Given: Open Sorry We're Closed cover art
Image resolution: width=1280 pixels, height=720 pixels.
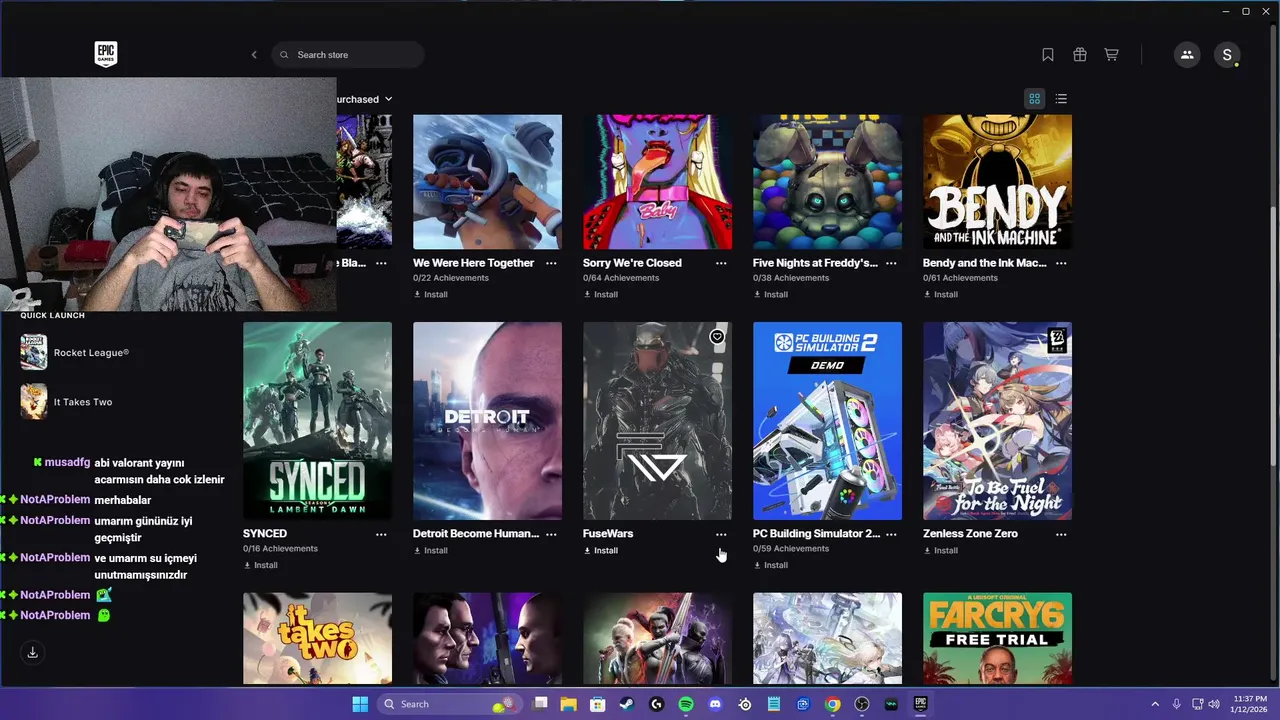Looking at the screenshot, I should [x=657, y=181].
